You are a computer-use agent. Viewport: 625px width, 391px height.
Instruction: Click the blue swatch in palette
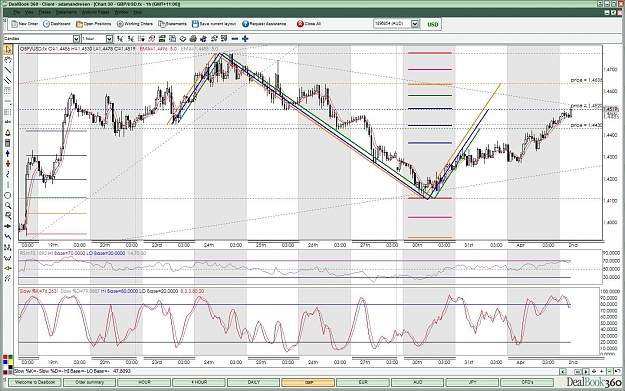5,362
